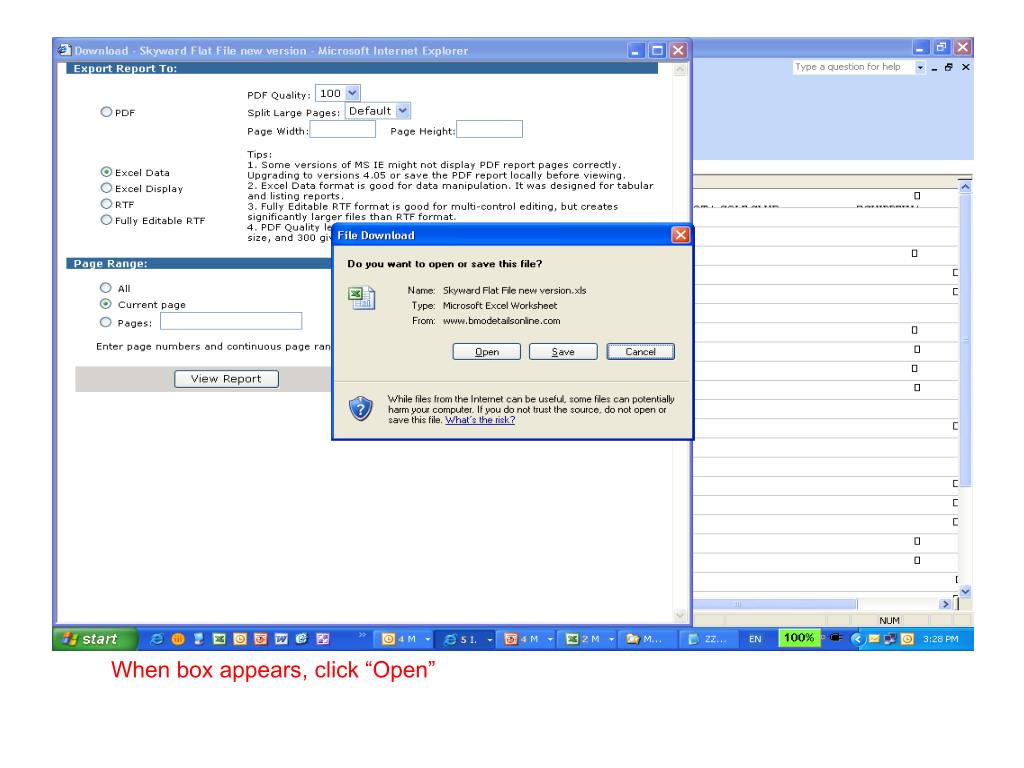Click the Pages range input field
Viewport: 1024px width, 768px height.
pyautogui.click(x=231, y=321)
